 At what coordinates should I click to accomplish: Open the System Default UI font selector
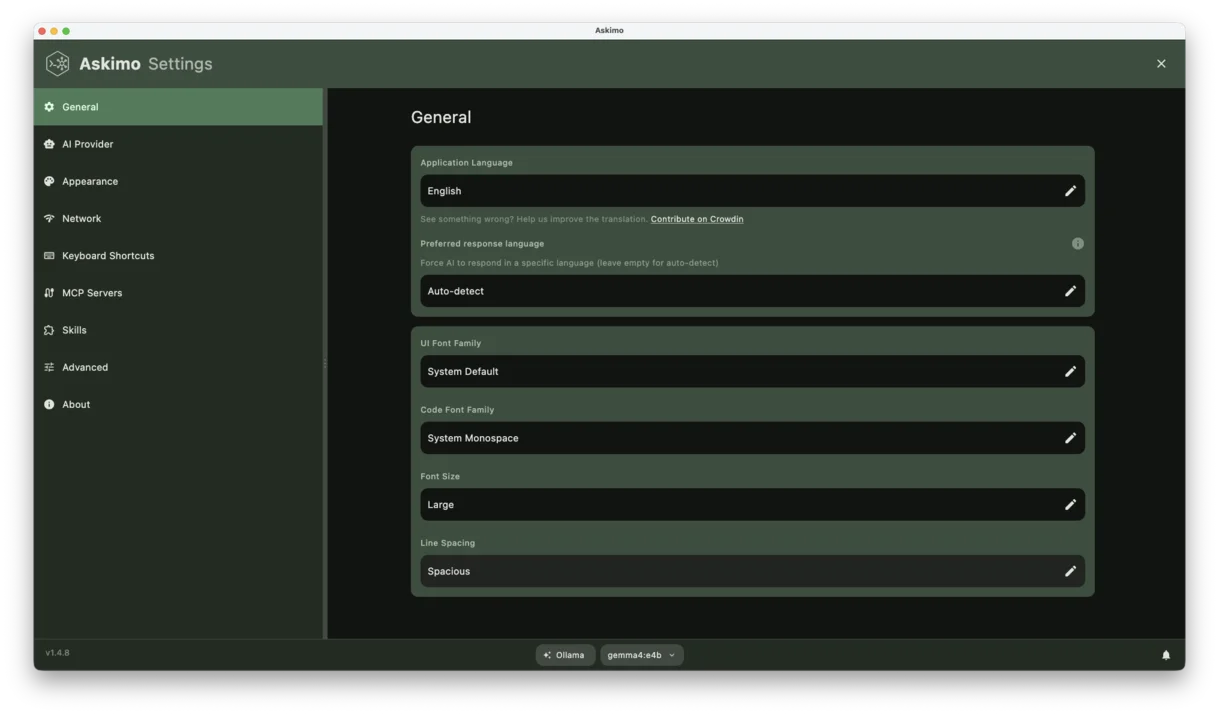(752, 371)
